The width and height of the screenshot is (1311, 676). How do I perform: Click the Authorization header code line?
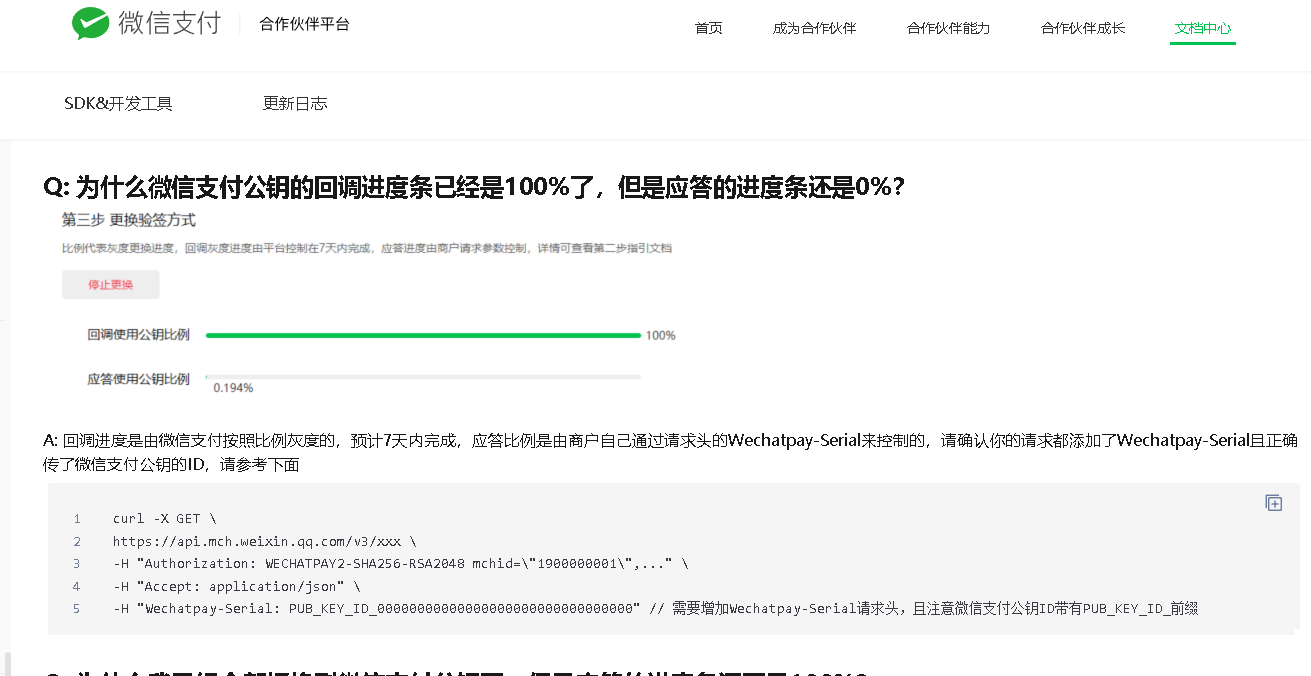(x=400, y=564)
